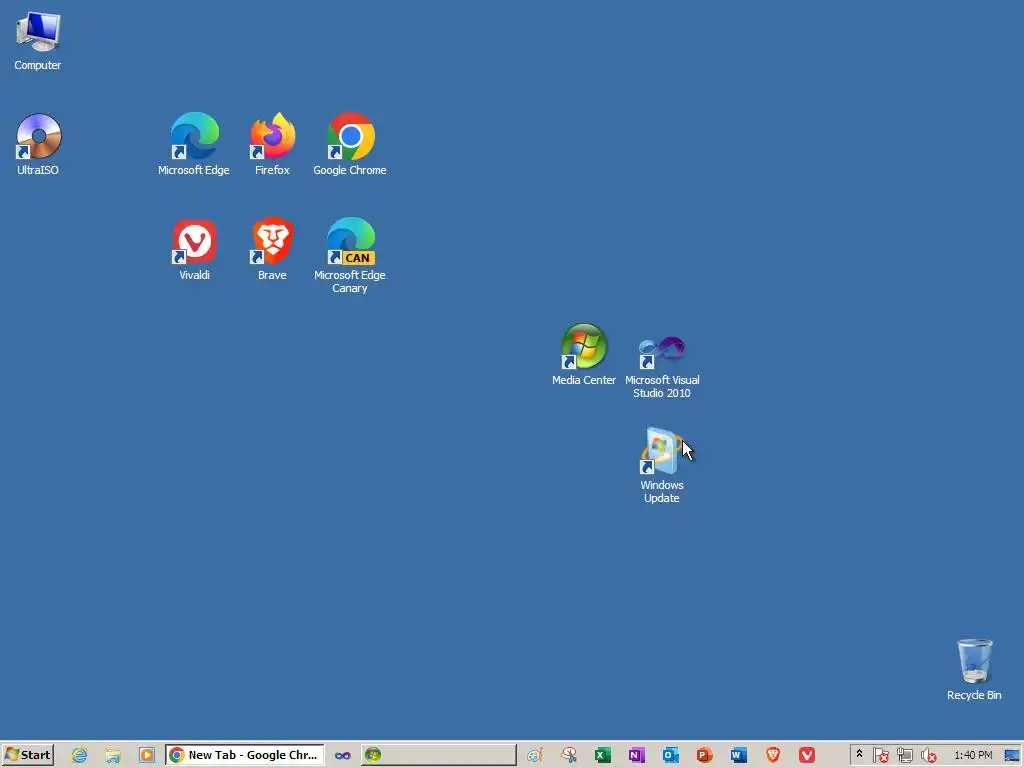Select the Windows Update desktop shortcut
The height and width of the screenshot is (768, 1024).
[662, 466]
